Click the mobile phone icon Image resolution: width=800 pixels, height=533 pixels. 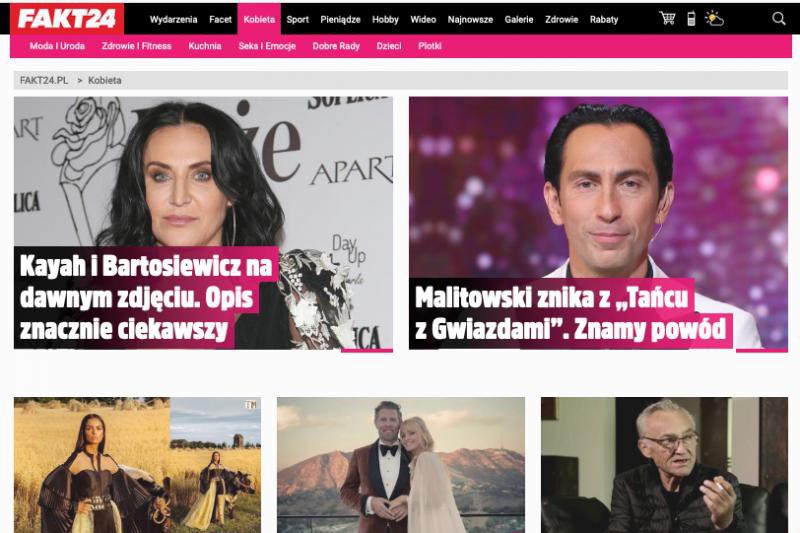click(691, 19)
